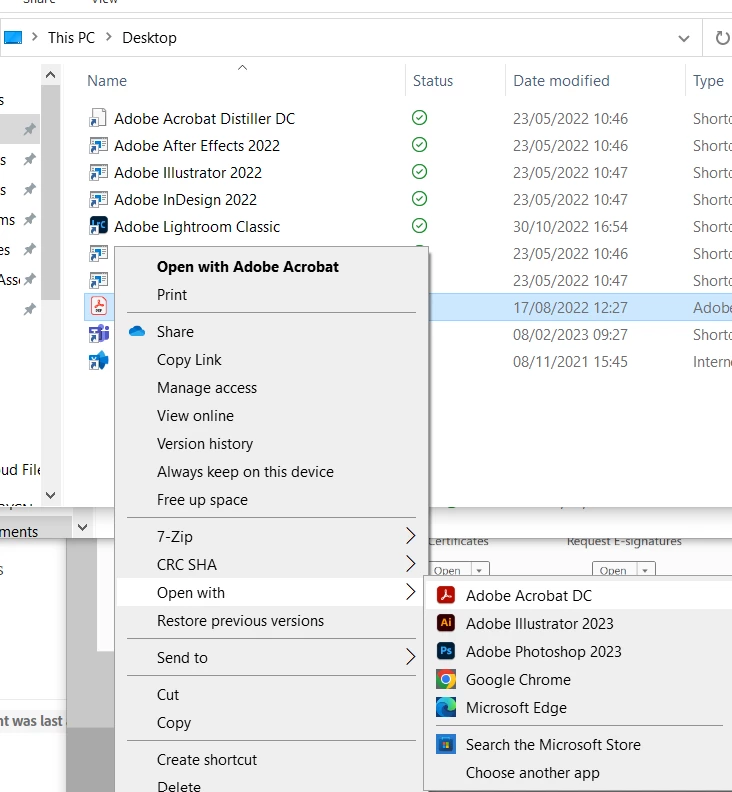This screenshot has width=732, height=792.
Task: Choose Cut from the context menu
Action: (168, 695)
